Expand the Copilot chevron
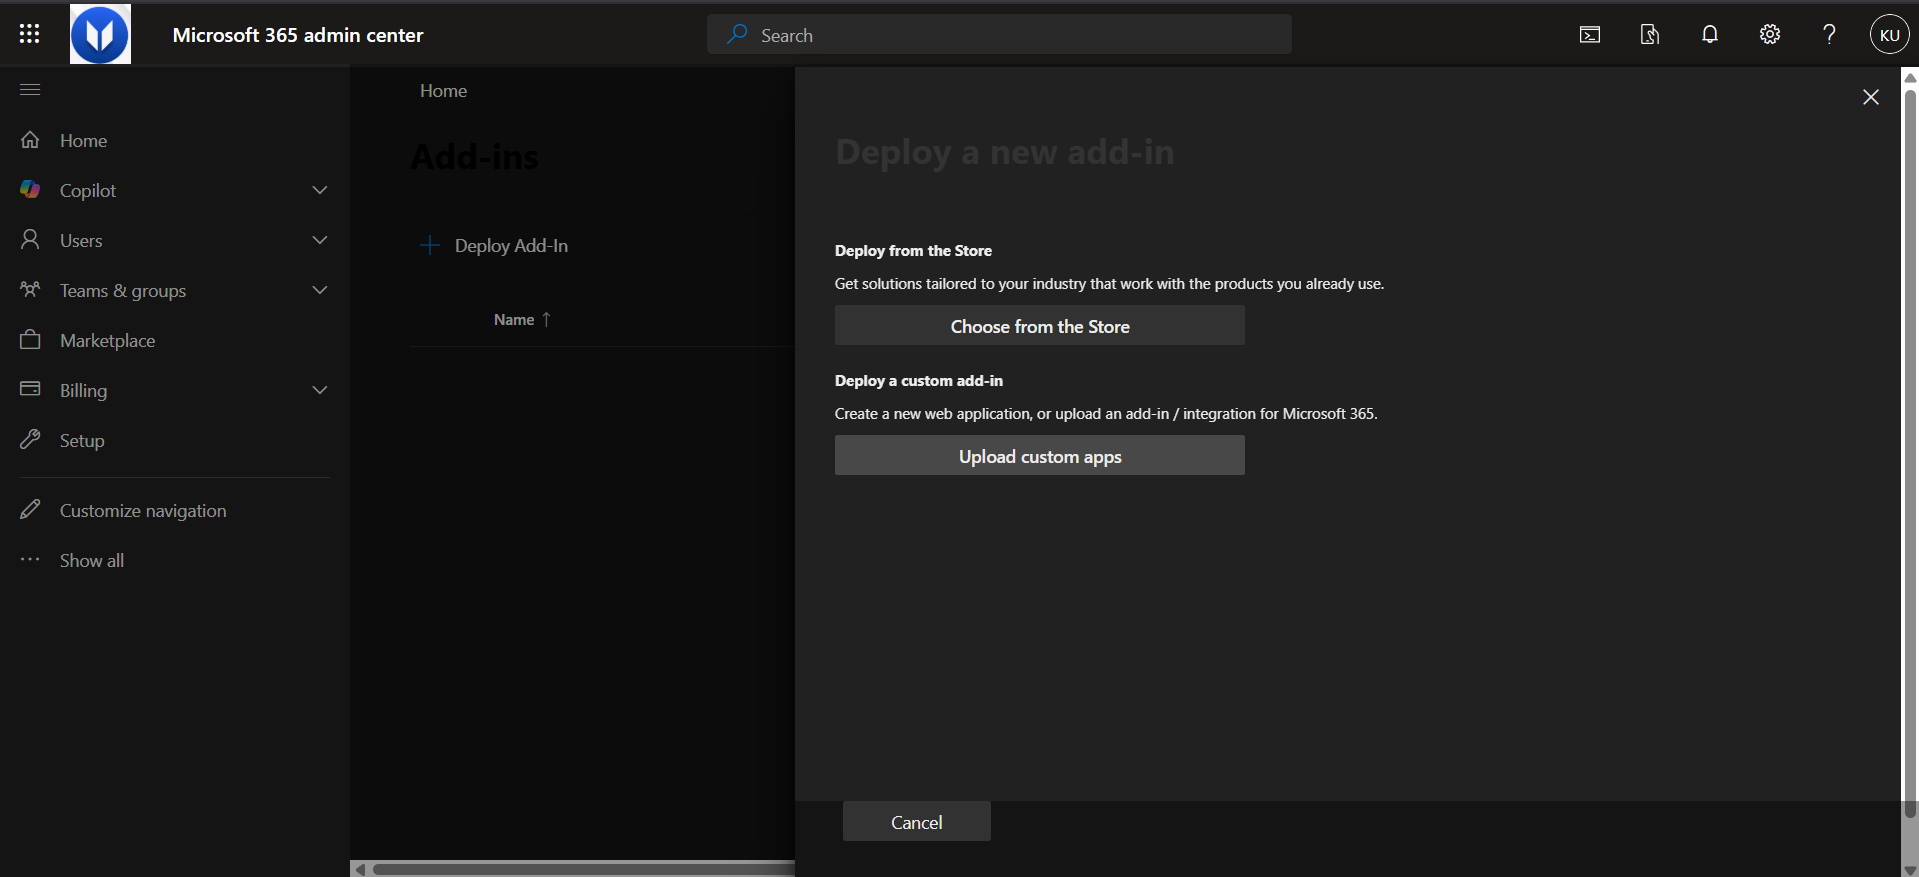Image resolution: width=1919 pixels, height=877 pixels. [x=320, y=190]
